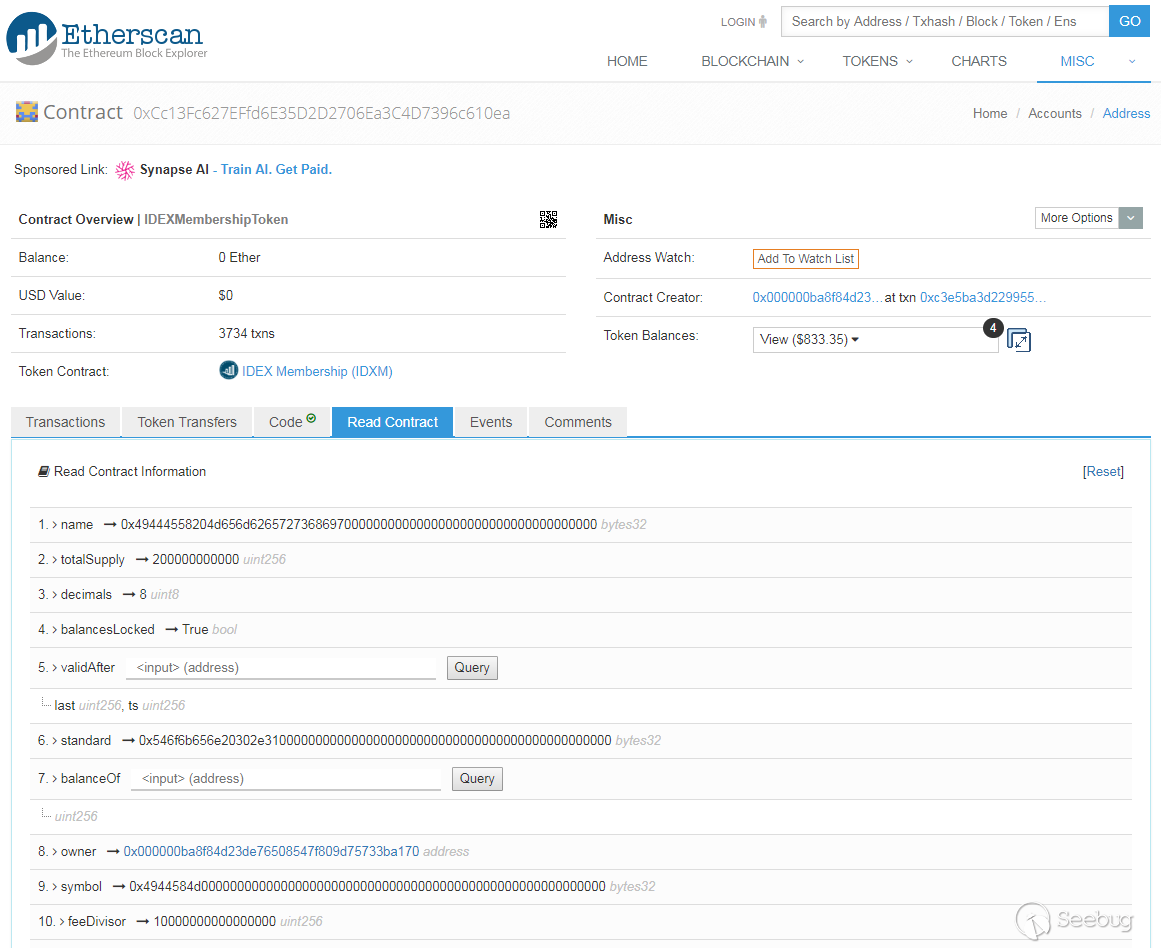The width and height of the screenshot is (1161, 948).
Task: Select the contract address 0xCc13Fc62... text
Action: click(321, 113)
